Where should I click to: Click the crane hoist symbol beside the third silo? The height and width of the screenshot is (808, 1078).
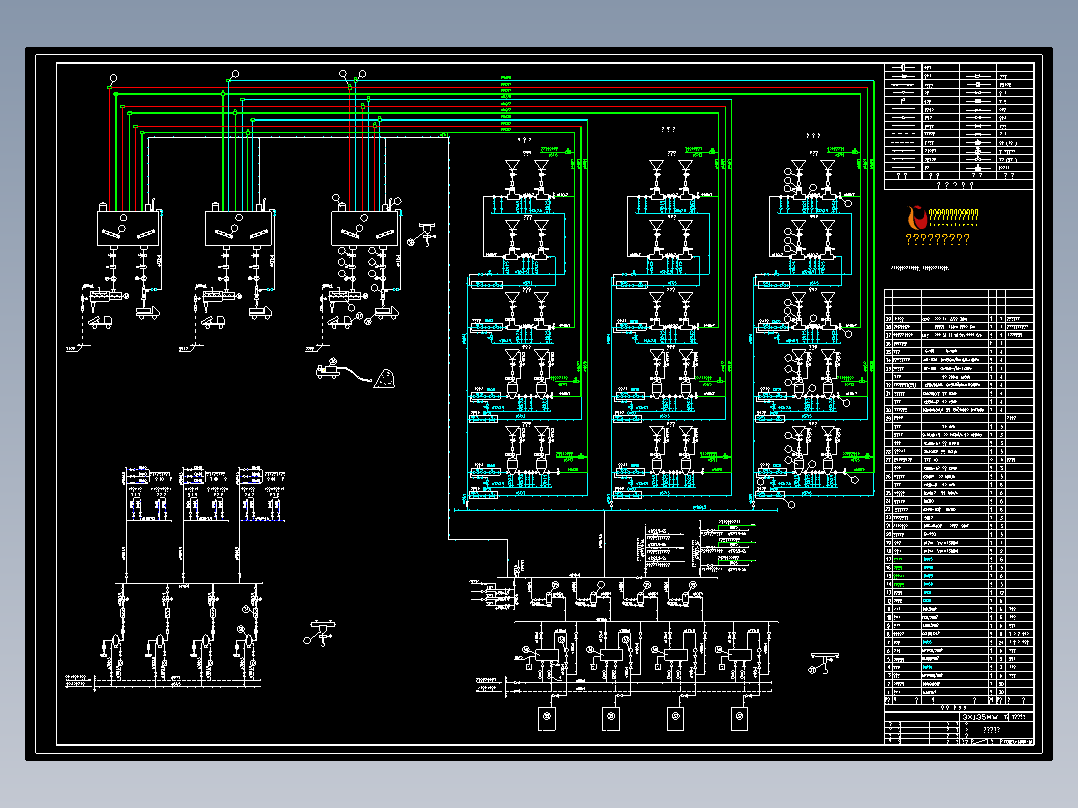[422, 234]
